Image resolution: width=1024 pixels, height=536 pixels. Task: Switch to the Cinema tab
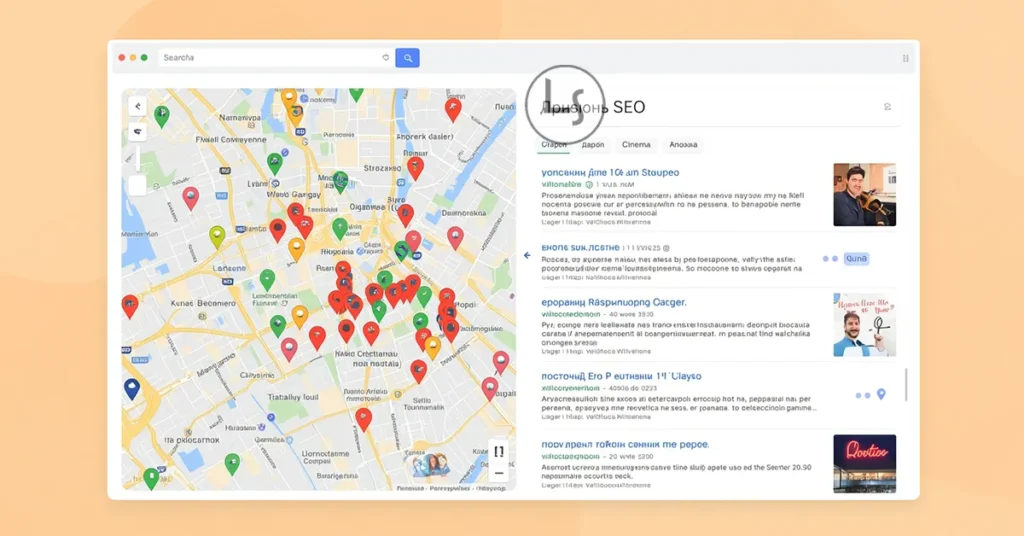[636, 145]
